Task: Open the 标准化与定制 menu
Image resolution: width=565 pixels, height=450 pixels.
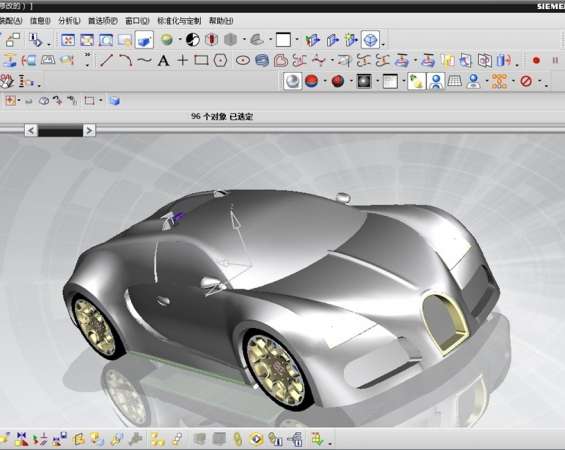Action: click(179, 21)
